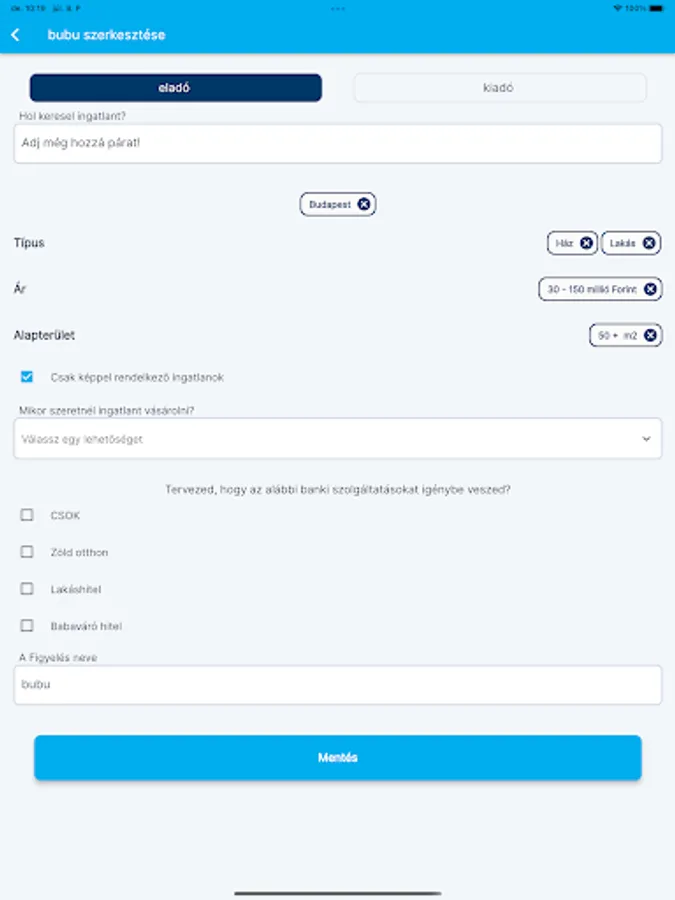Enable the CSOK checkbox

27,516
